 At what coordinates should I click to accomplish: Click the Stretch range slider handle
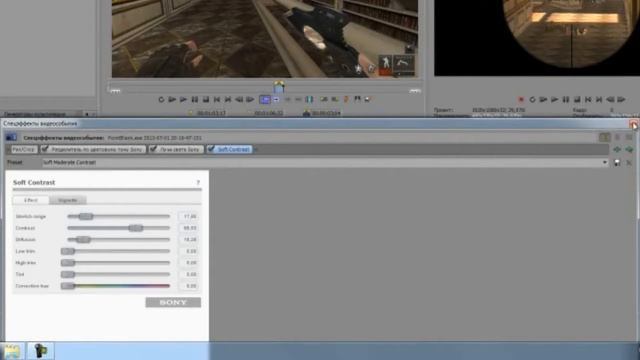click(86, 216)
